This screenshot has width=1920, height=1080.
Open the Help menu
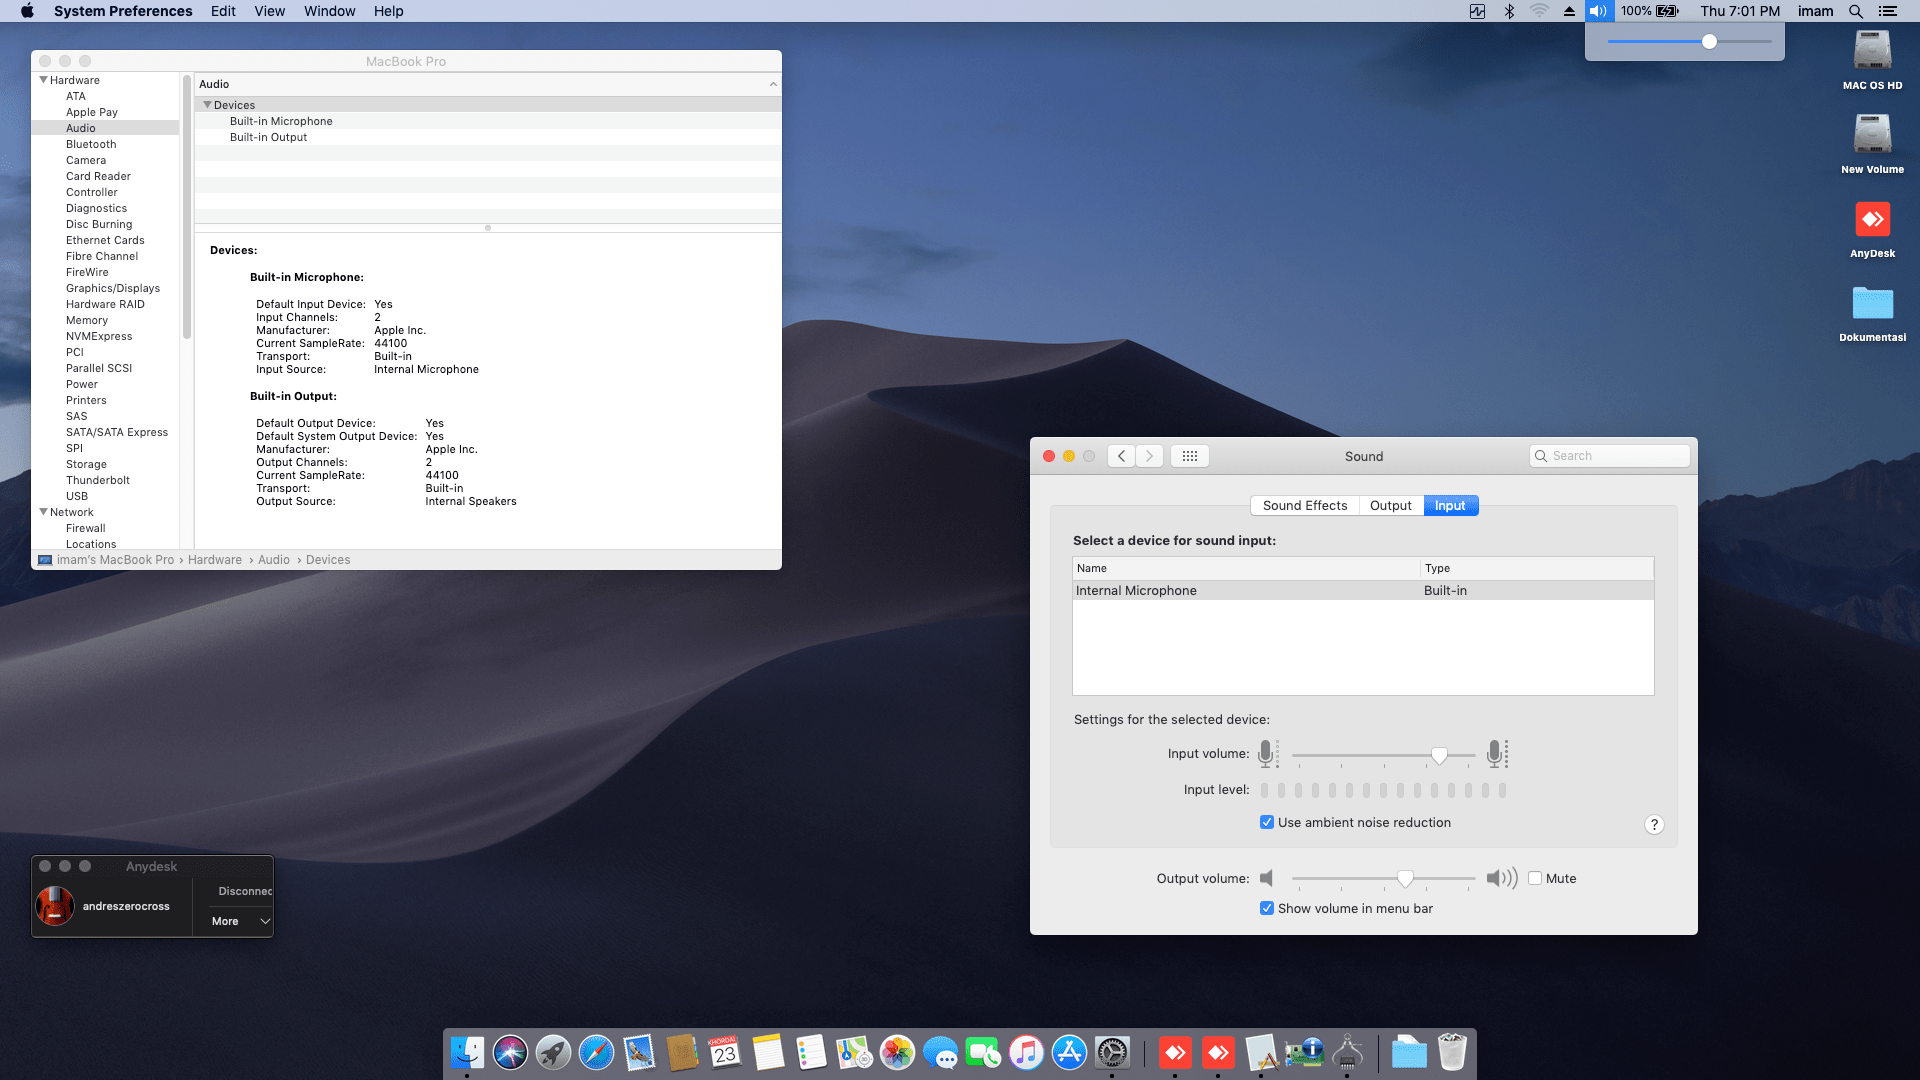coord(388,11)
